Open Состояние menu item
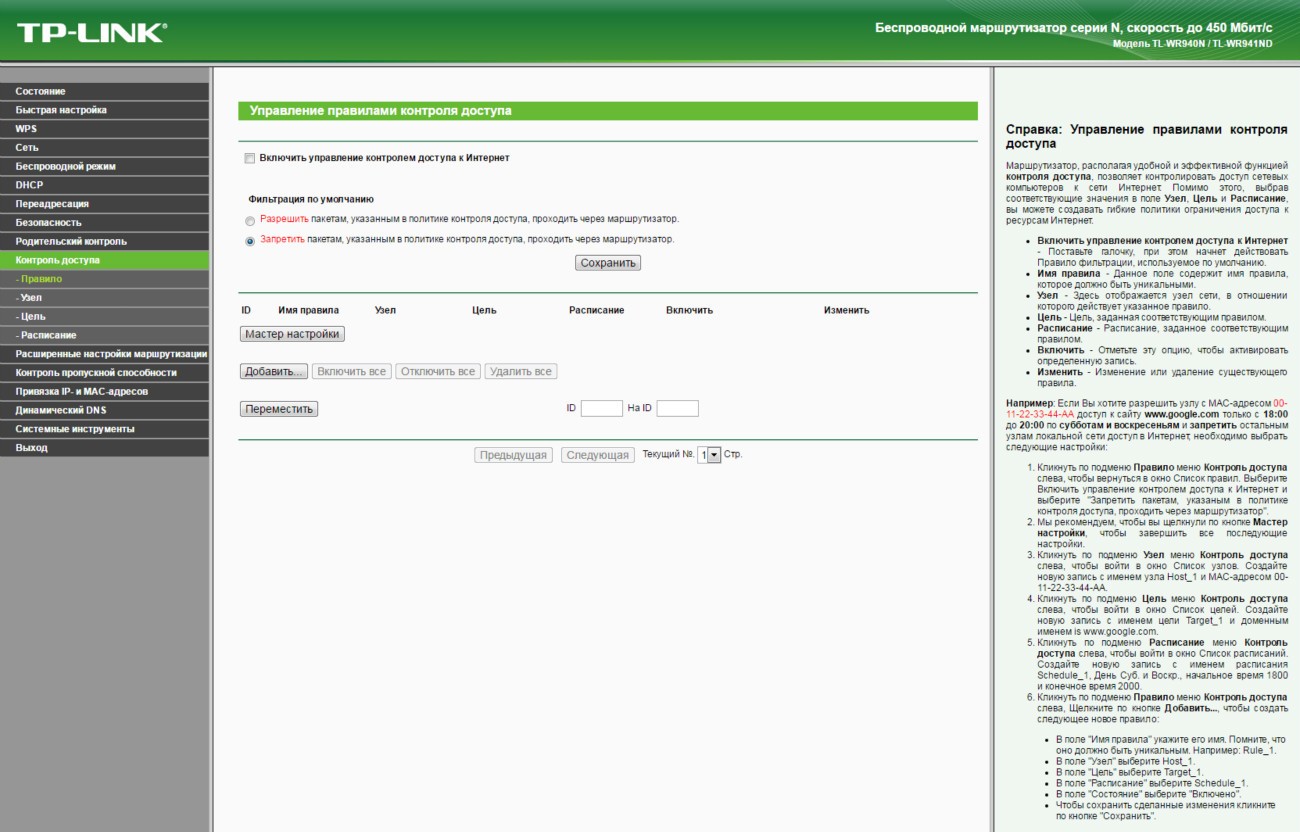 tap(40, 91)
